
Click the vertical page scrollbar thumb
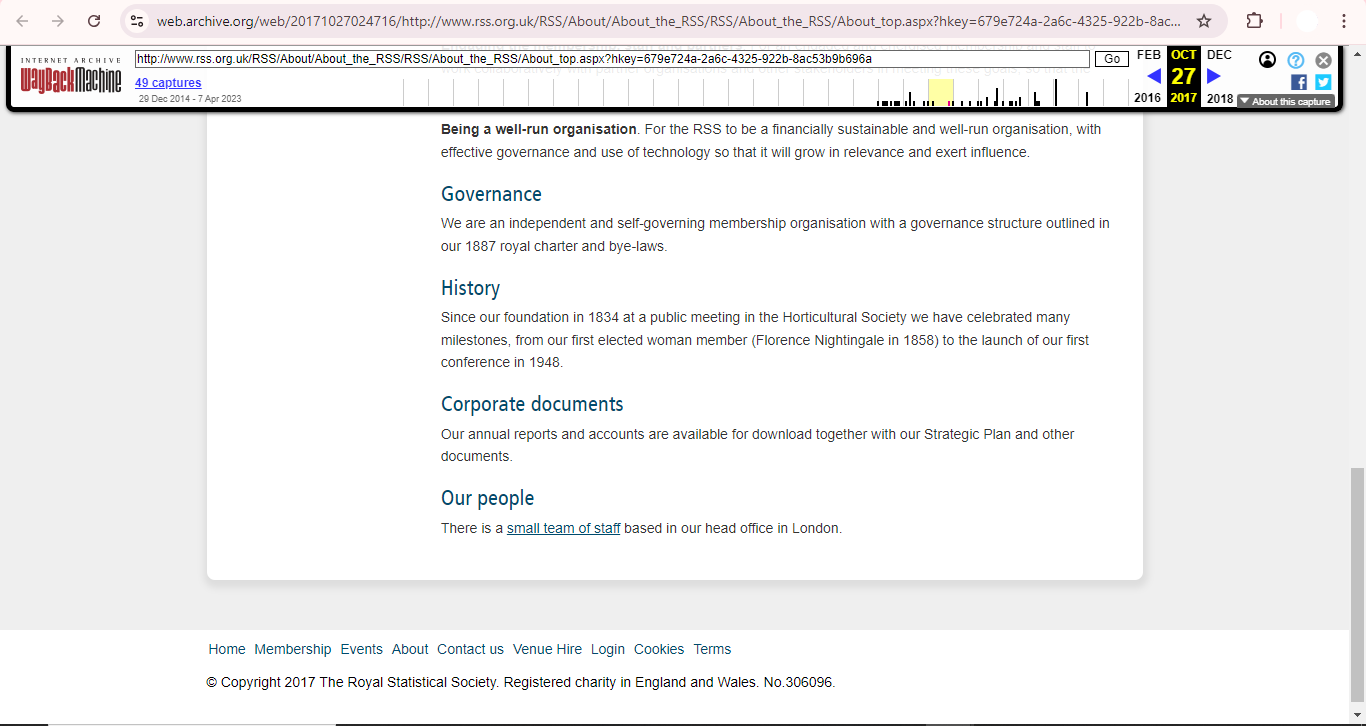click(x=1357, y=584)
